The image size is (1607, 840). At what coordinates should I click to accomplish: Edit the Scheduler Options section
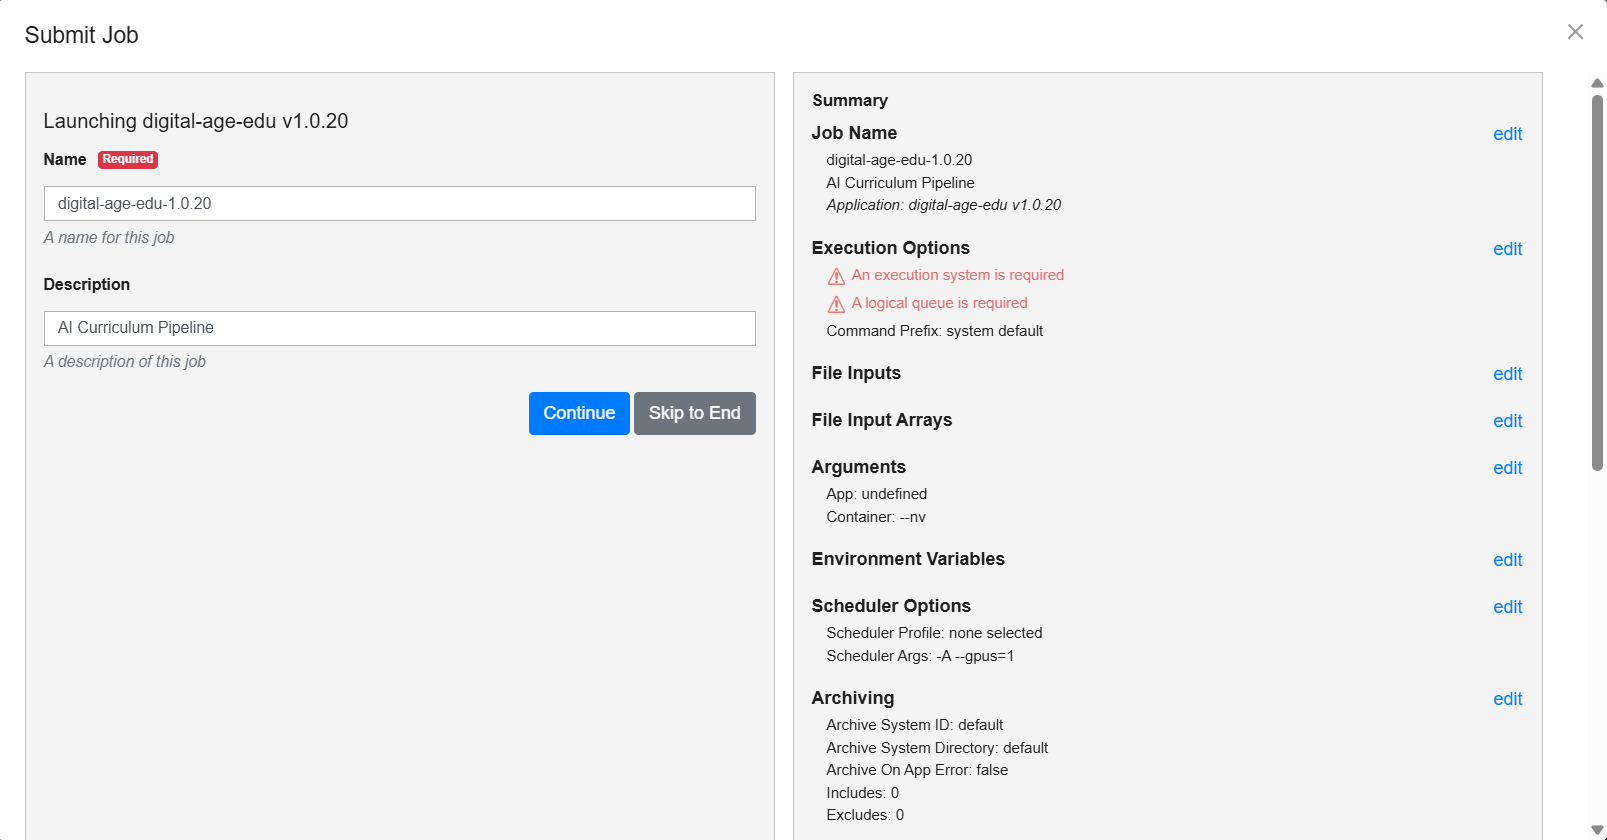[x=1507, y=607]
